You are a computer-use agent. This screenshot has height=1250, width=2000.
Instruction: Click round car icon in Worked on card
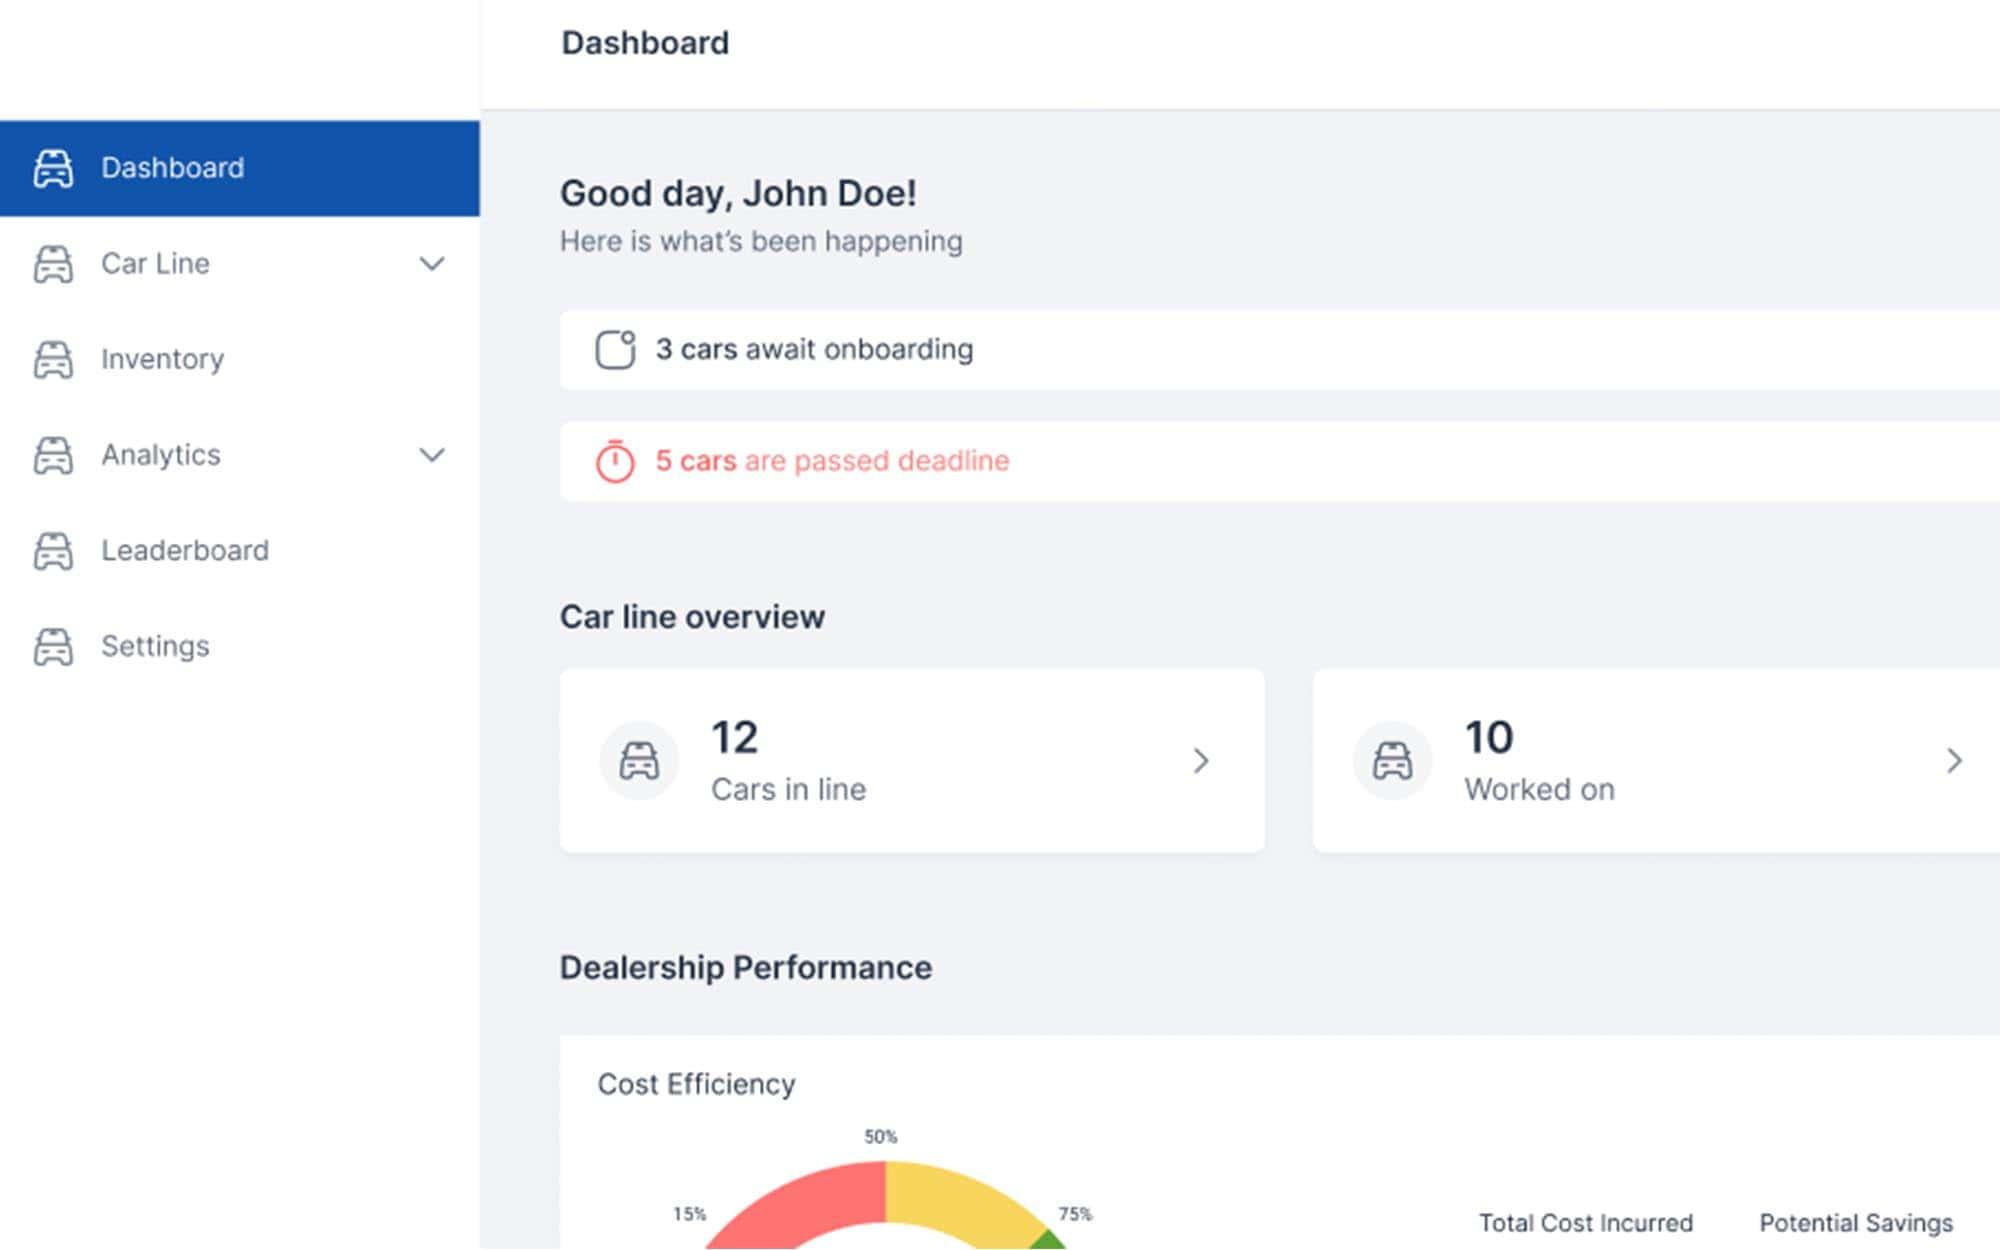[1392, 761]
